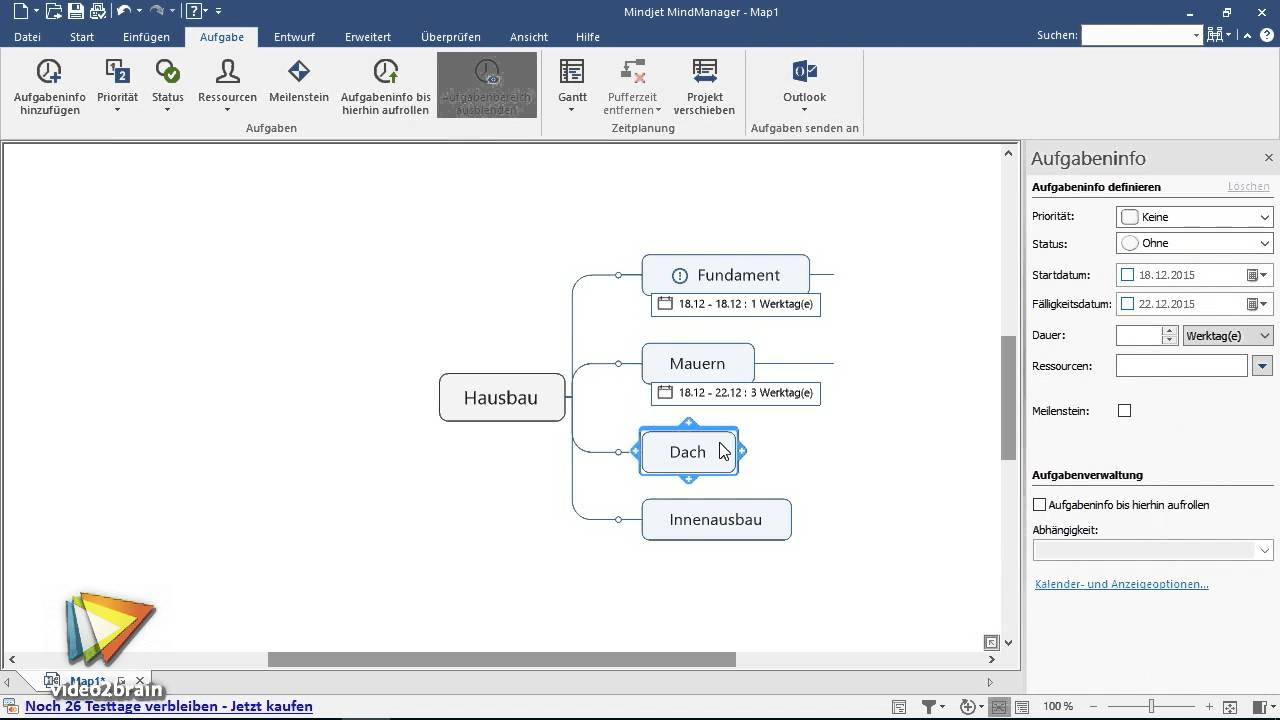This screenshot has width=1280, height=720.
Task: Click Aufgabeninfo hinzufügen in the ribbon
Action: [49, 86]
